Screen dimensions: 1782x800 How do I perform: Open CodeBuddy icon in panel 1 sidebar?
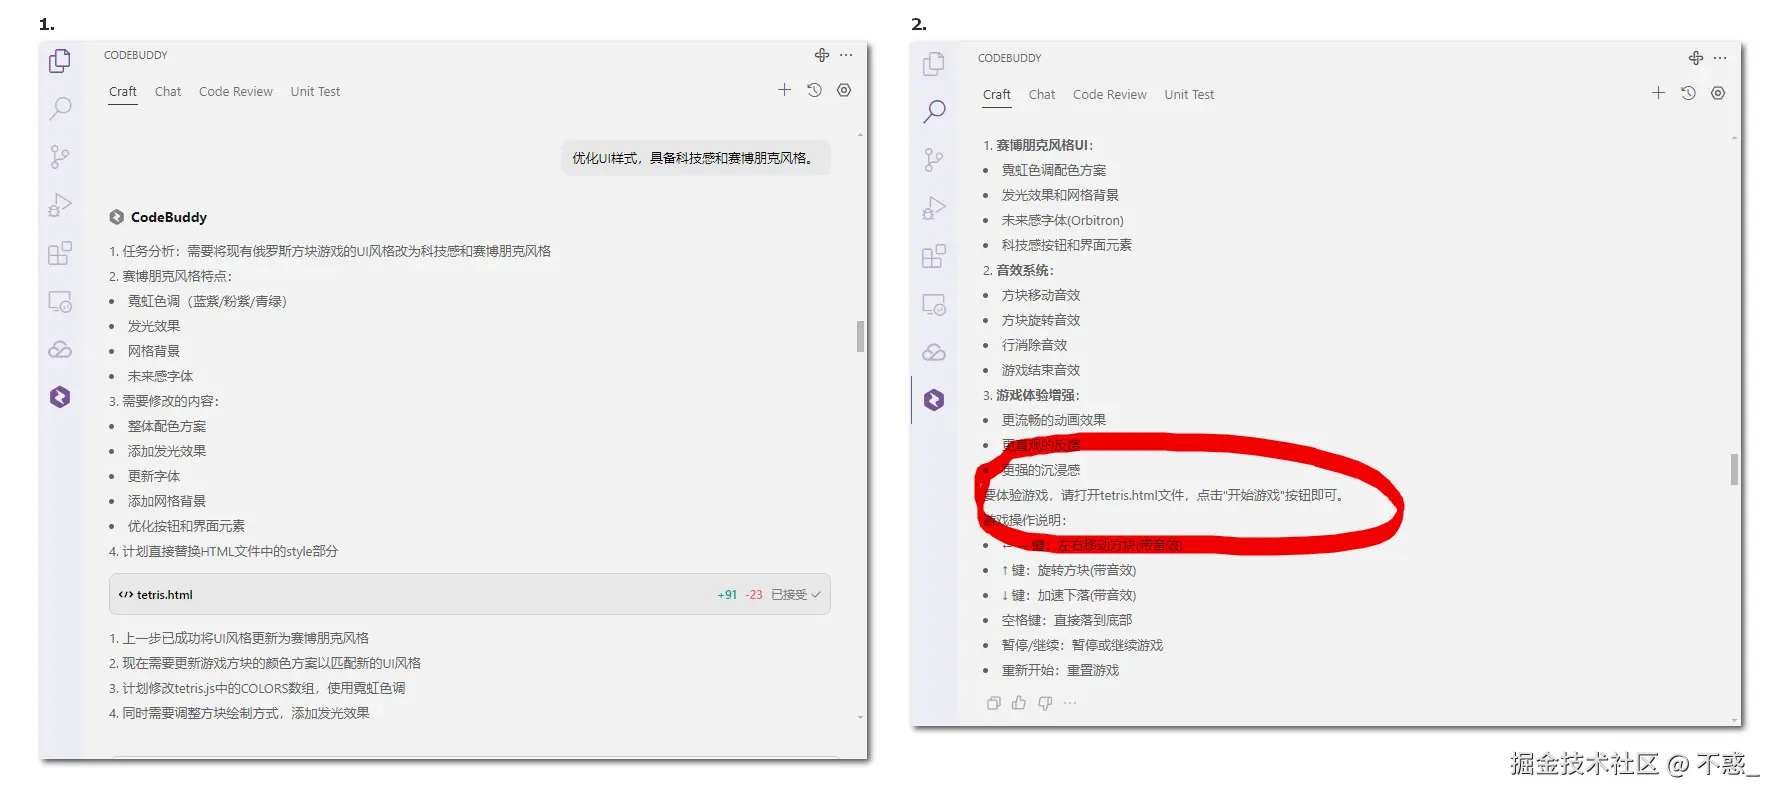tap(60, 397)
